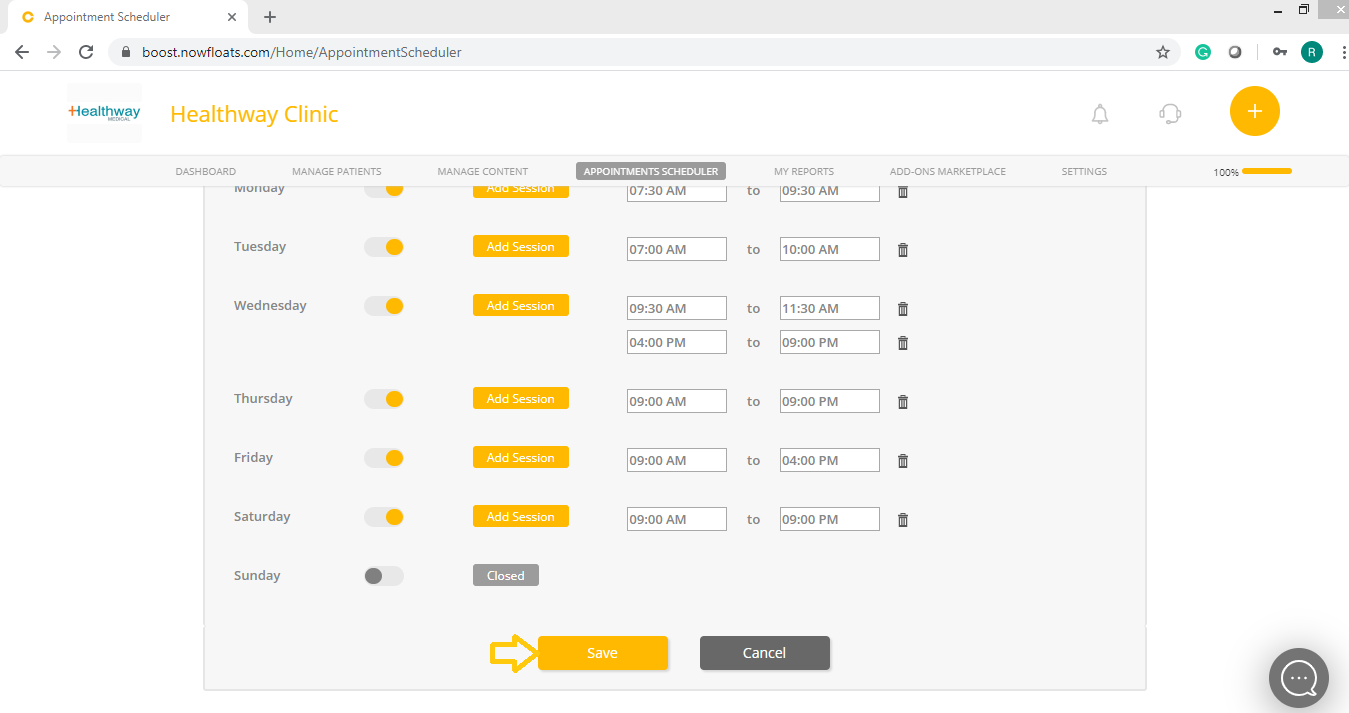Open the Chrome three-dot menu
1349x713 pixels.
pyautogui.click(x=1342, y=52)
